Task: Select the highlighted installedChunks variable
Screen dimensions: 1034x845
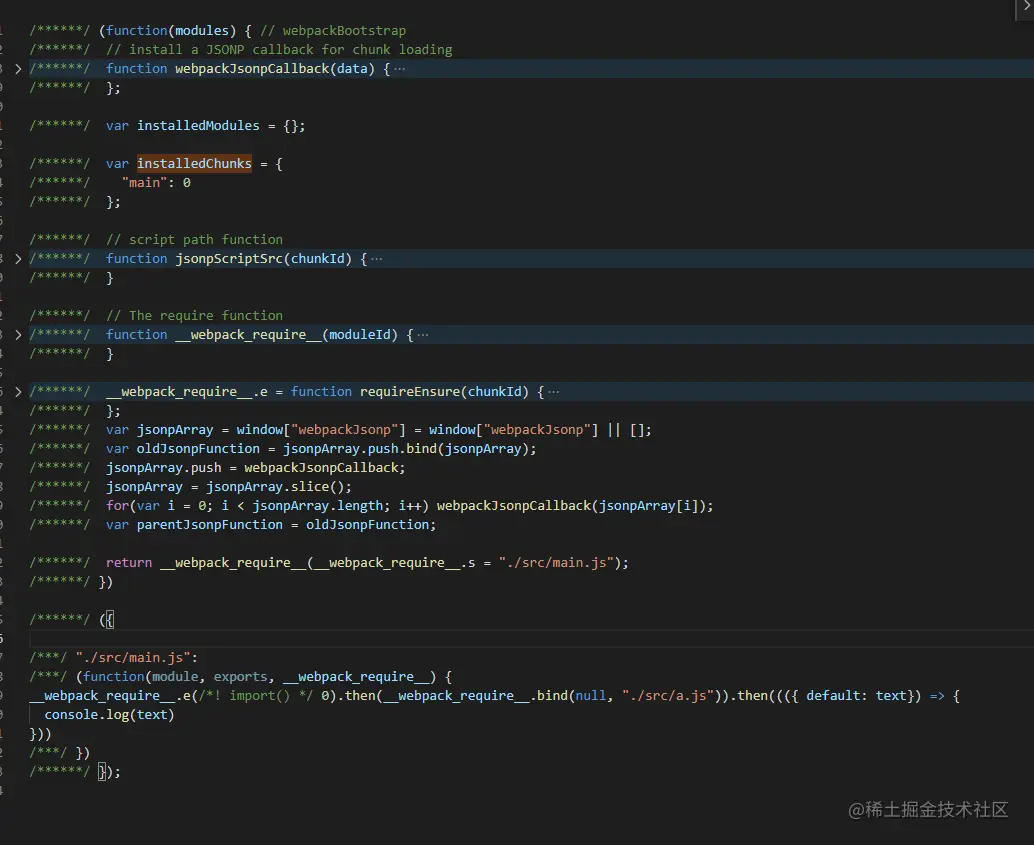Action: tap(194, 163)
